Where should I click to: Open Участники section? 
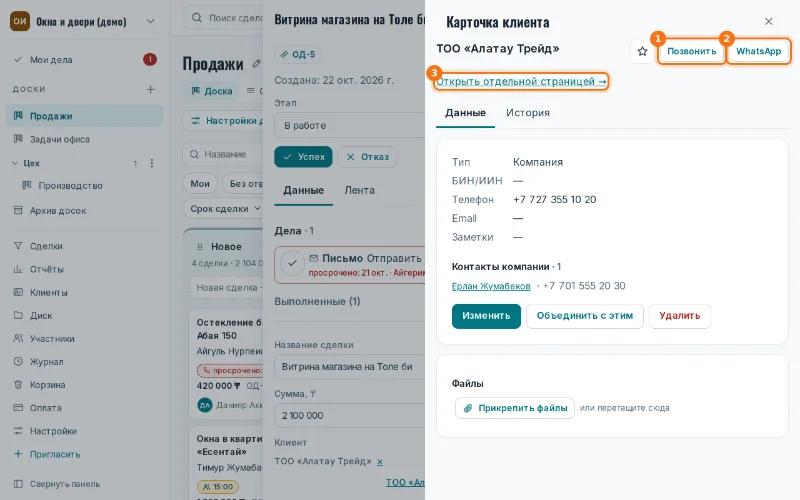coord(84,339)
